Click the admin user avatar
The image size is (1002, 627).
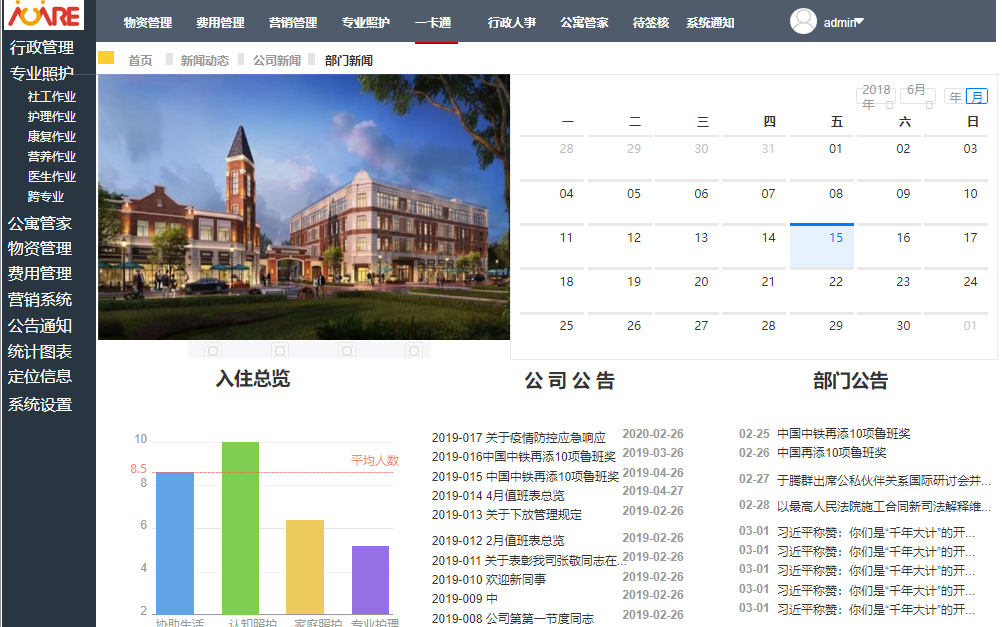[803, 21]
